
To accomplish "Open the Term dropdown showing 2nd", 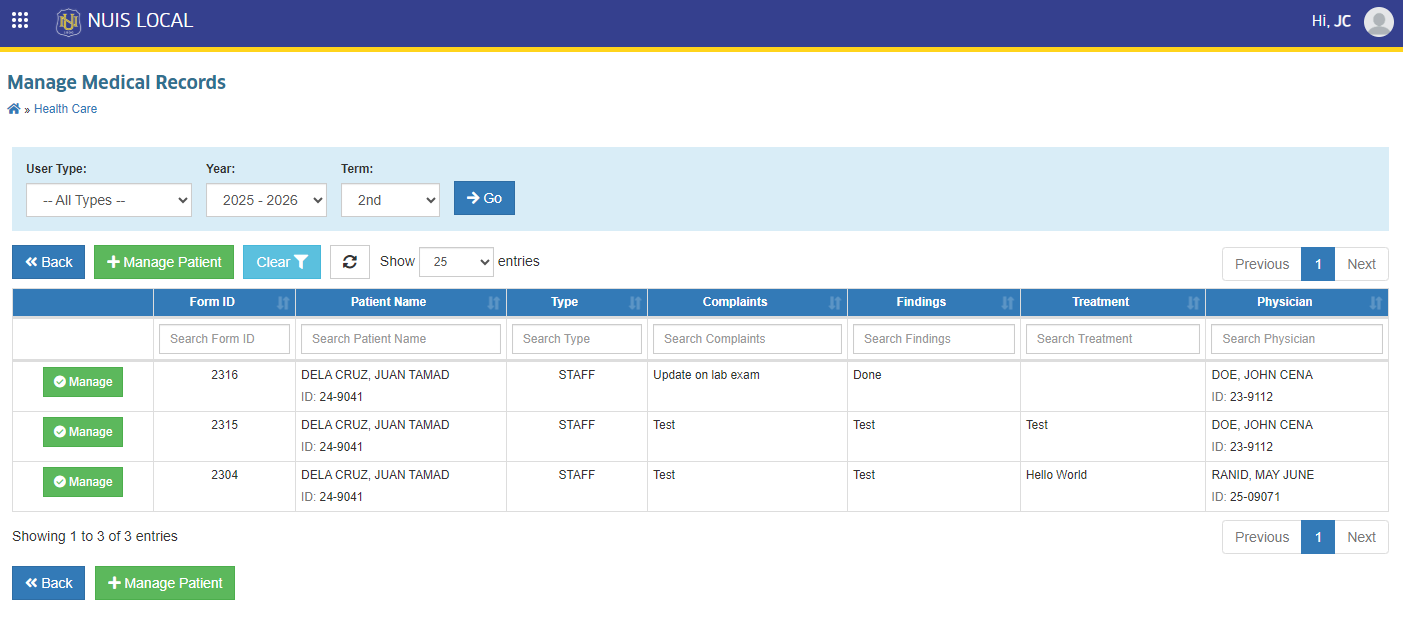I will 390,200.
